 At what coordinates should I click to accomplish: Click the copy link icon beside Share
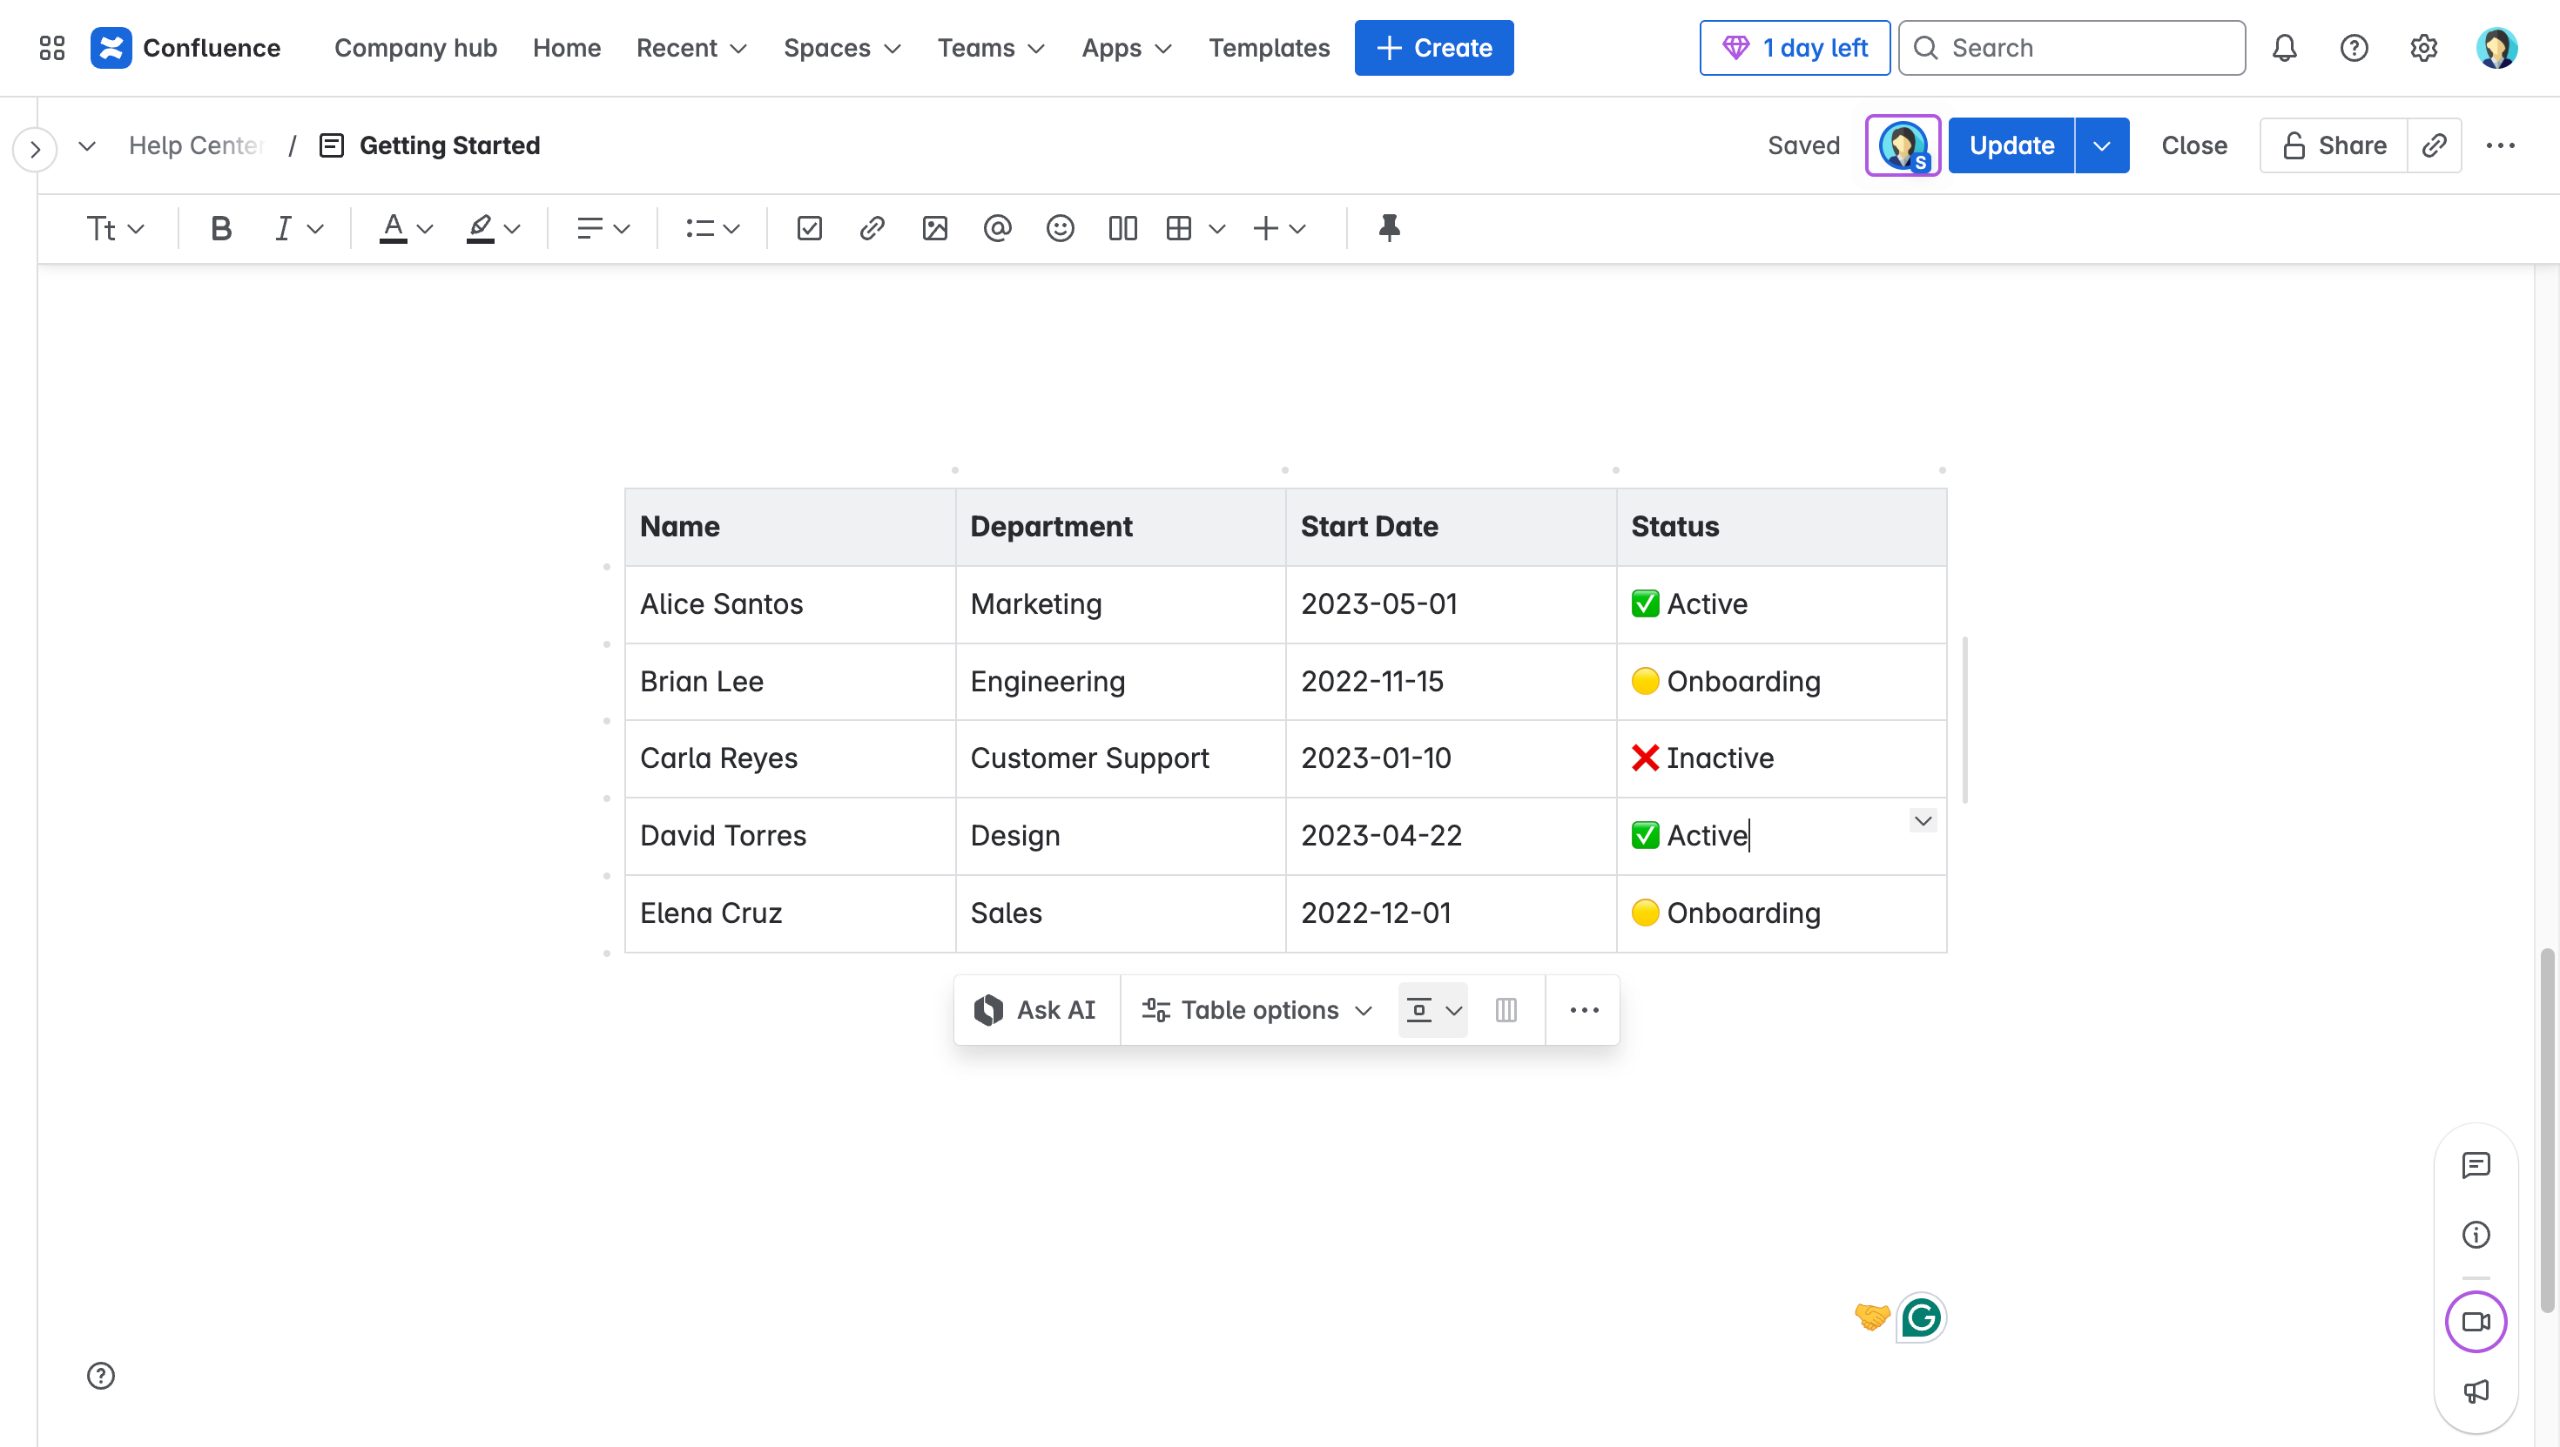pos(2434,146)
